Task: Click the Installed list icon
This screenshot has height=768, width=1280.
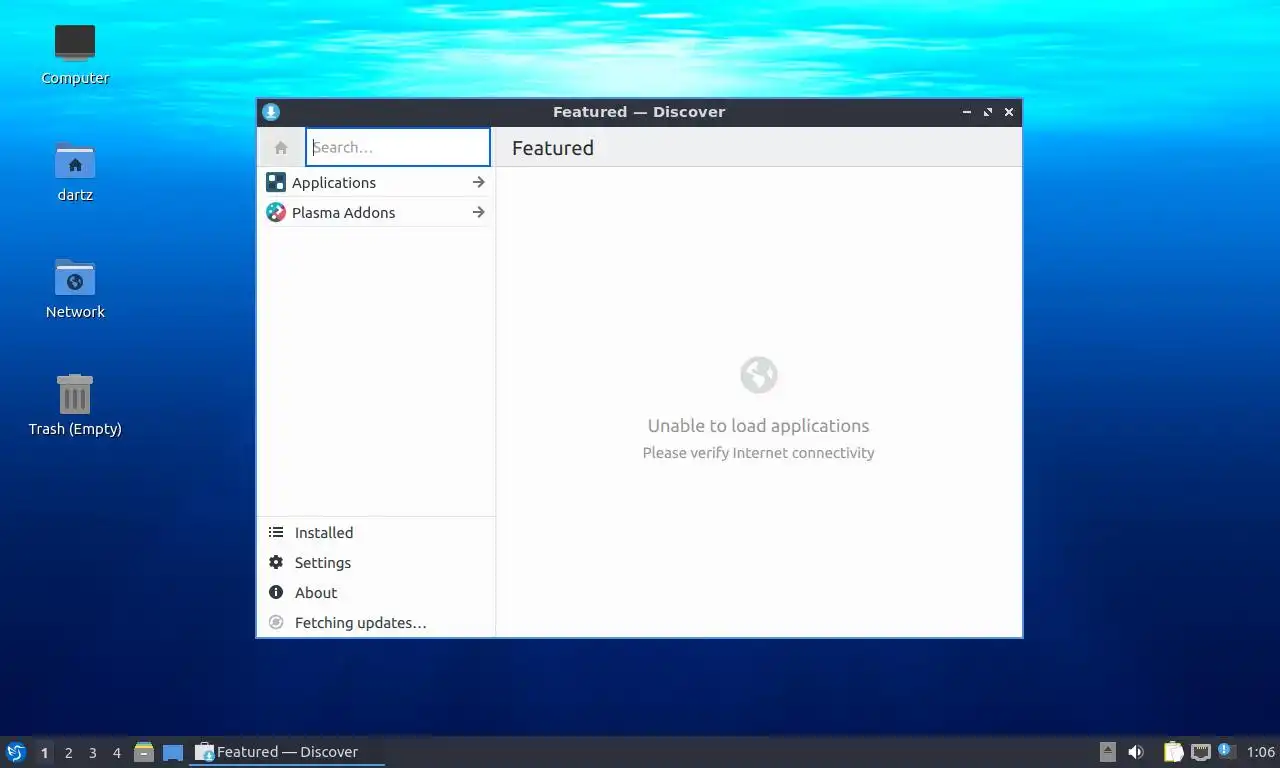Action: pyautogui.click(x=276, y=532)
